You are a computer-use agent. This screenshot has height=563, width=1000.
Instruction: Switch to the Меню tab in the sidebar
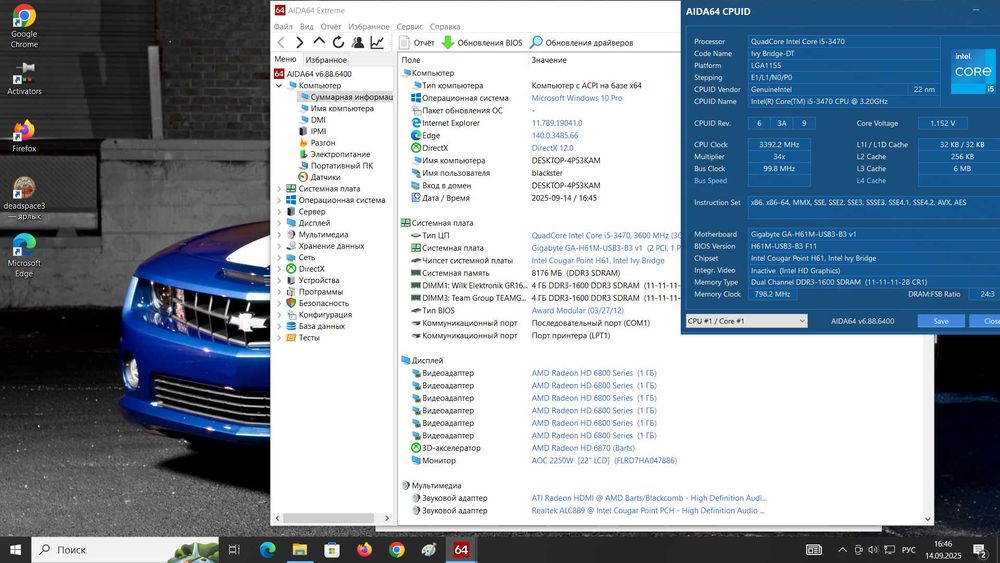coord(285,59)
